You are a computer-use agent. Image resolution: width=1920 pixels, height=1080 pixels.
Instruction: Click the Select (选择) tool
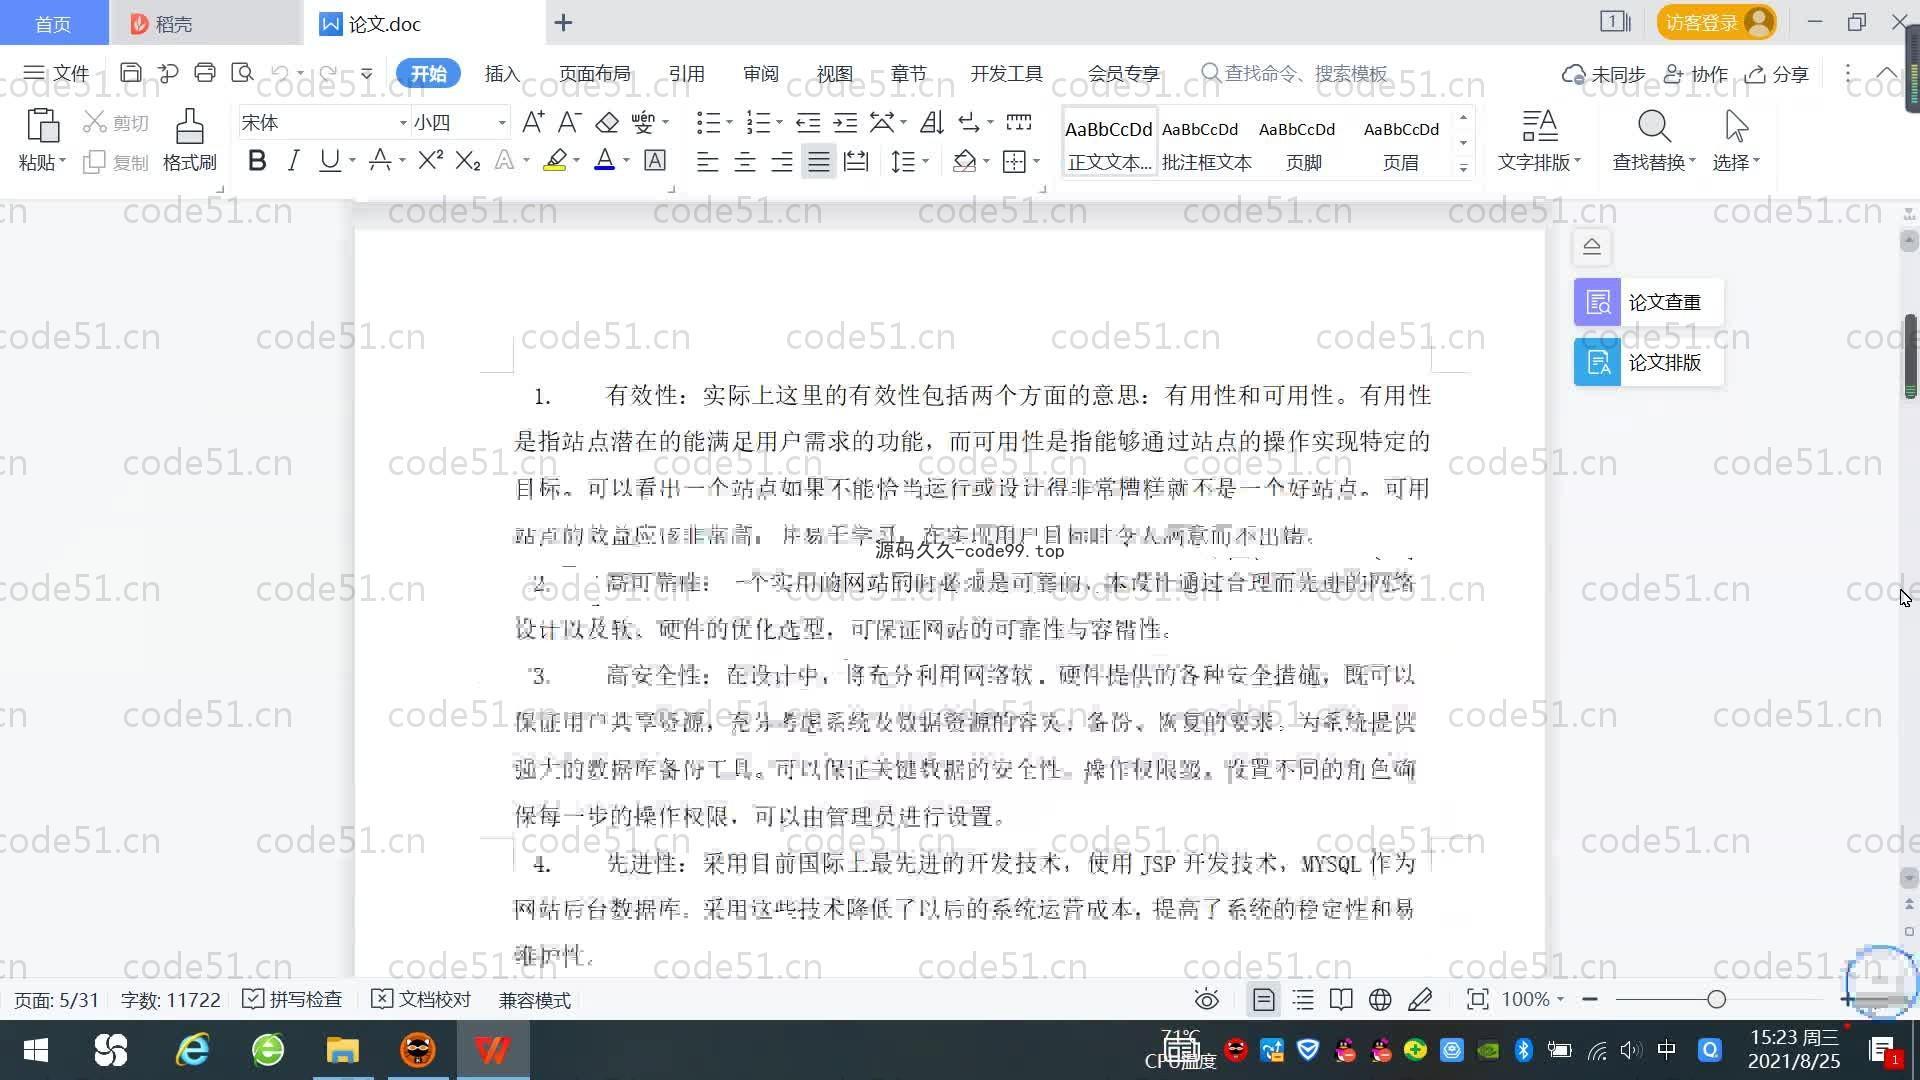tap(1736, 140)
